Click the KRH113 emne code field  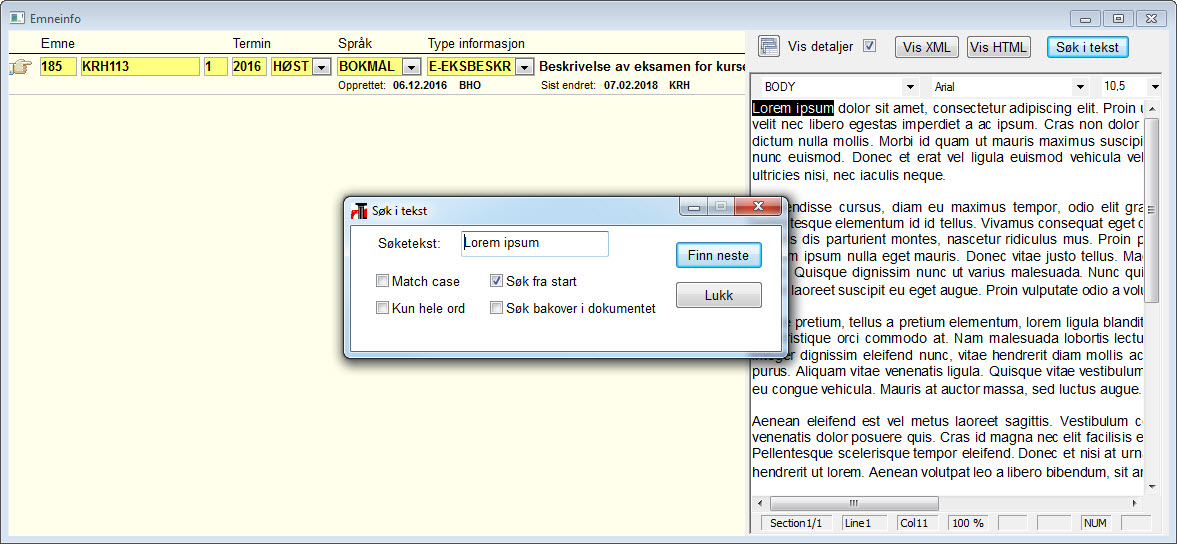click(x=140, y=67)
